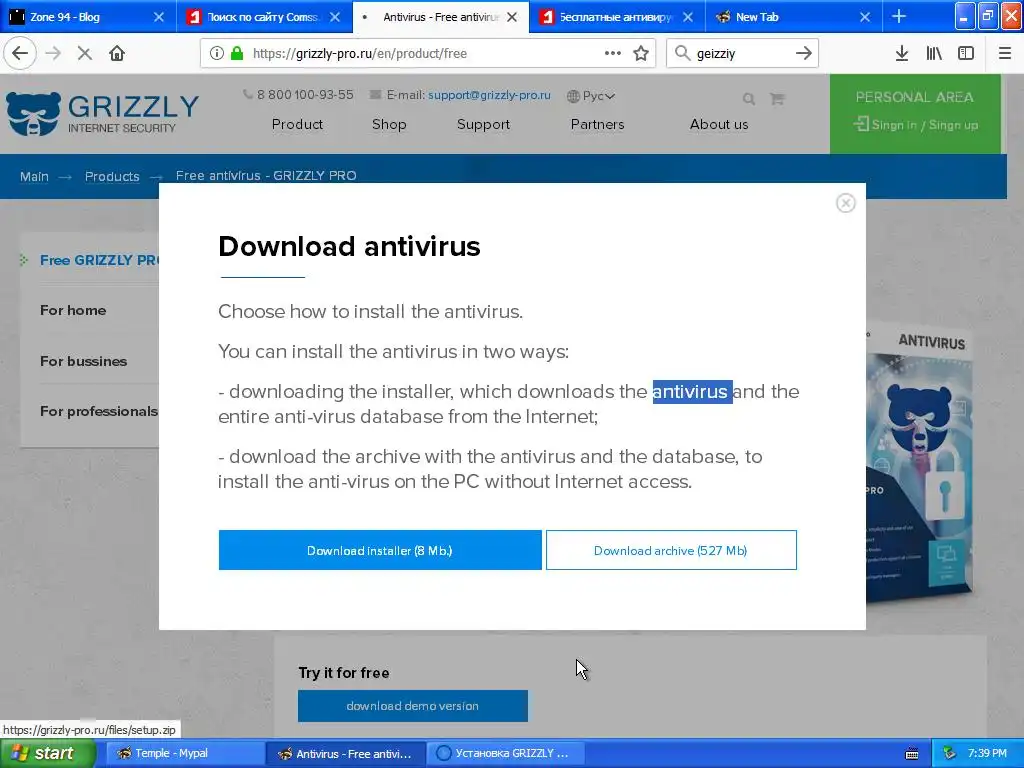Go to Main breadcrumb link
The height and width of the screenshot is (768, 1024).
pos(34,176)
